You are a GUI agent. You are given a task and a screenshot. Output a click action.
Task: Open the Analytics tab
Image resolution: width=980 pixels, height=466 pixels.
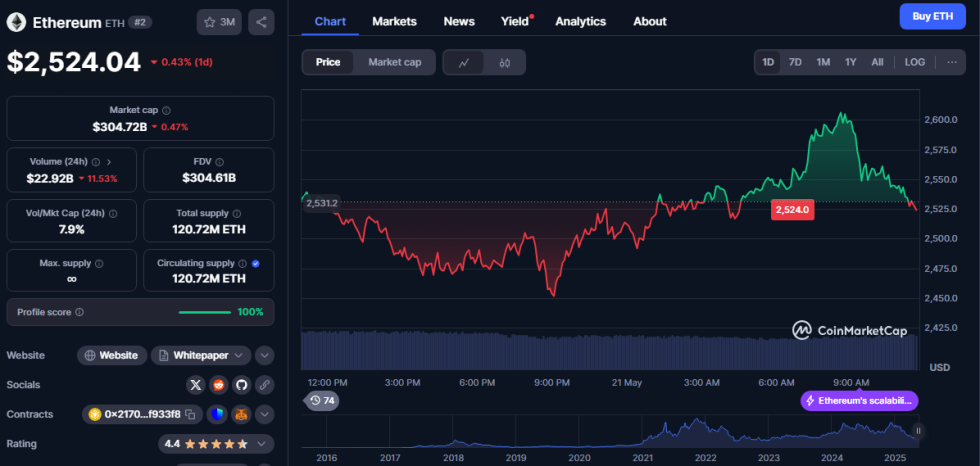581,21
